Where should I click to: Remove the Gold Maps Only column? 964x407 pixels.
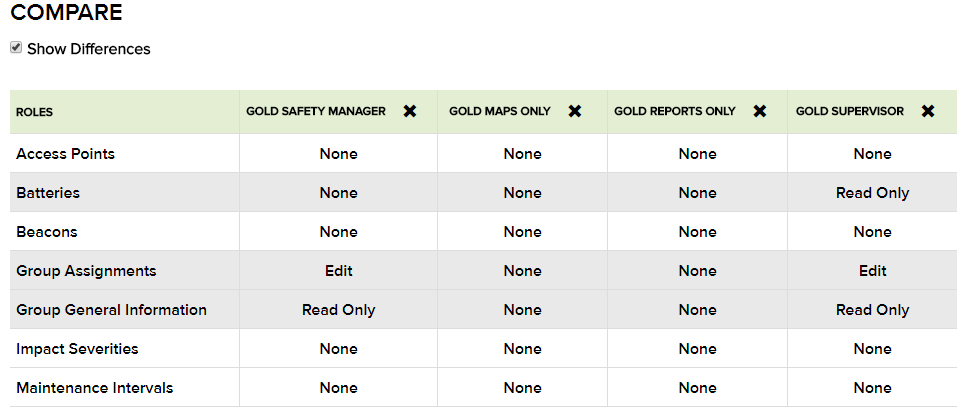pos(575,111)
